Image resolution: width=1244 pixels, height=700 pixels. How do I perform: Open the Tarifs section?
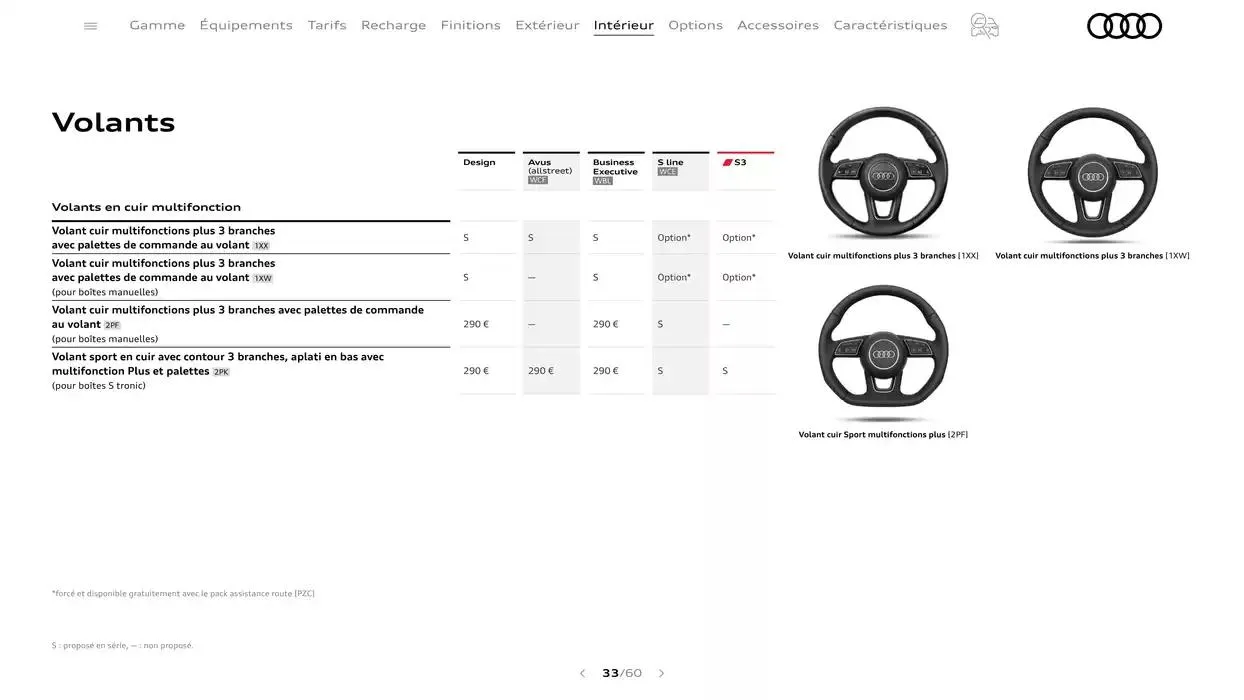327,25
